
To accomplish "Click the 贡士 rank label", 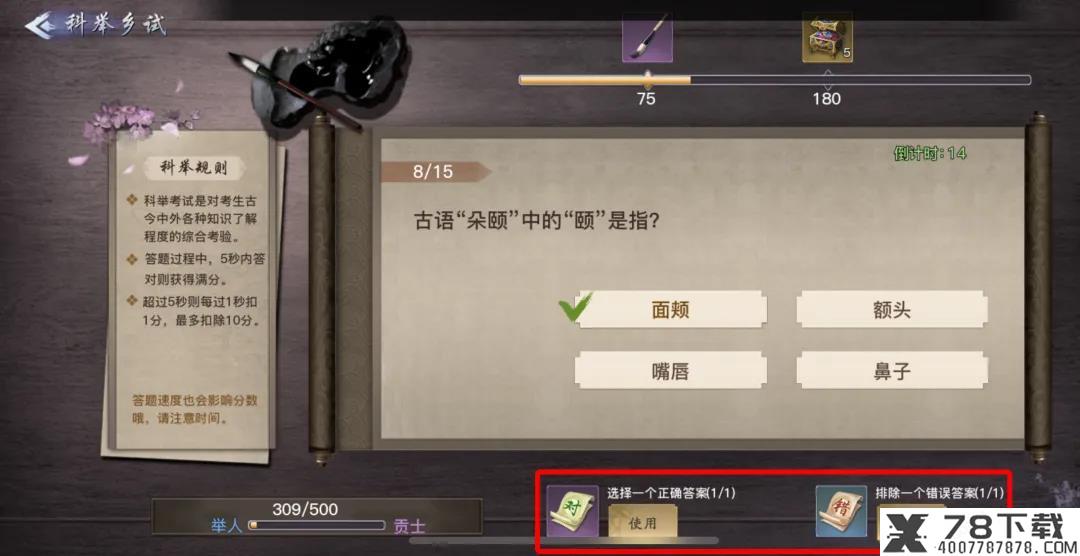I will 409,527.
